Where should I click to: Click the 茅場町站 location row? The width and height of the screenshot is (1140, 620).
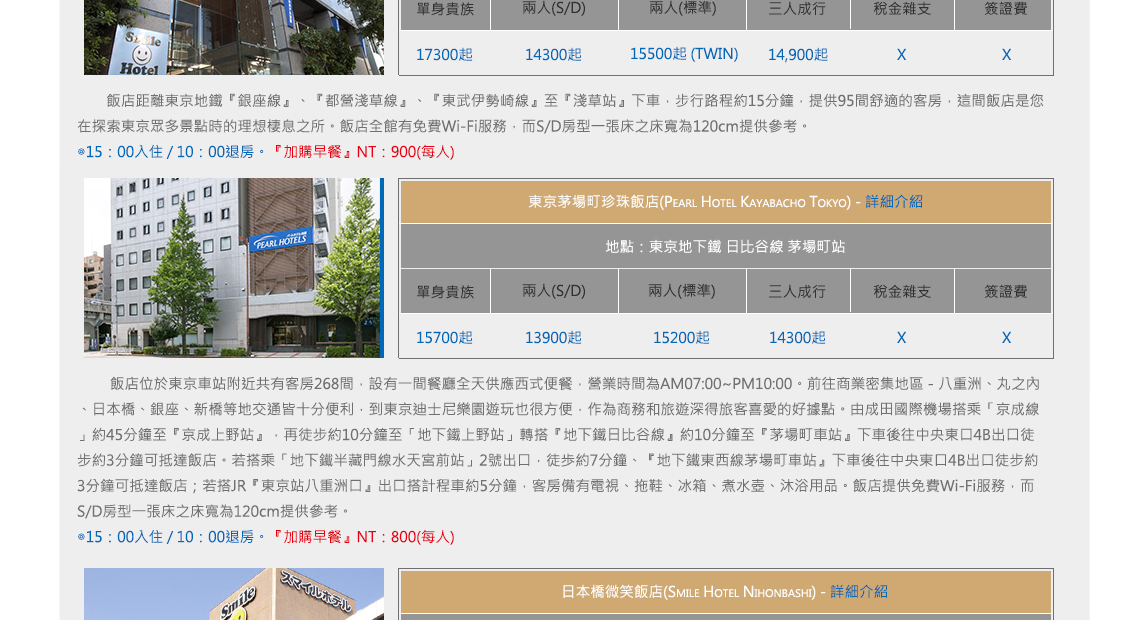point(725,246)
